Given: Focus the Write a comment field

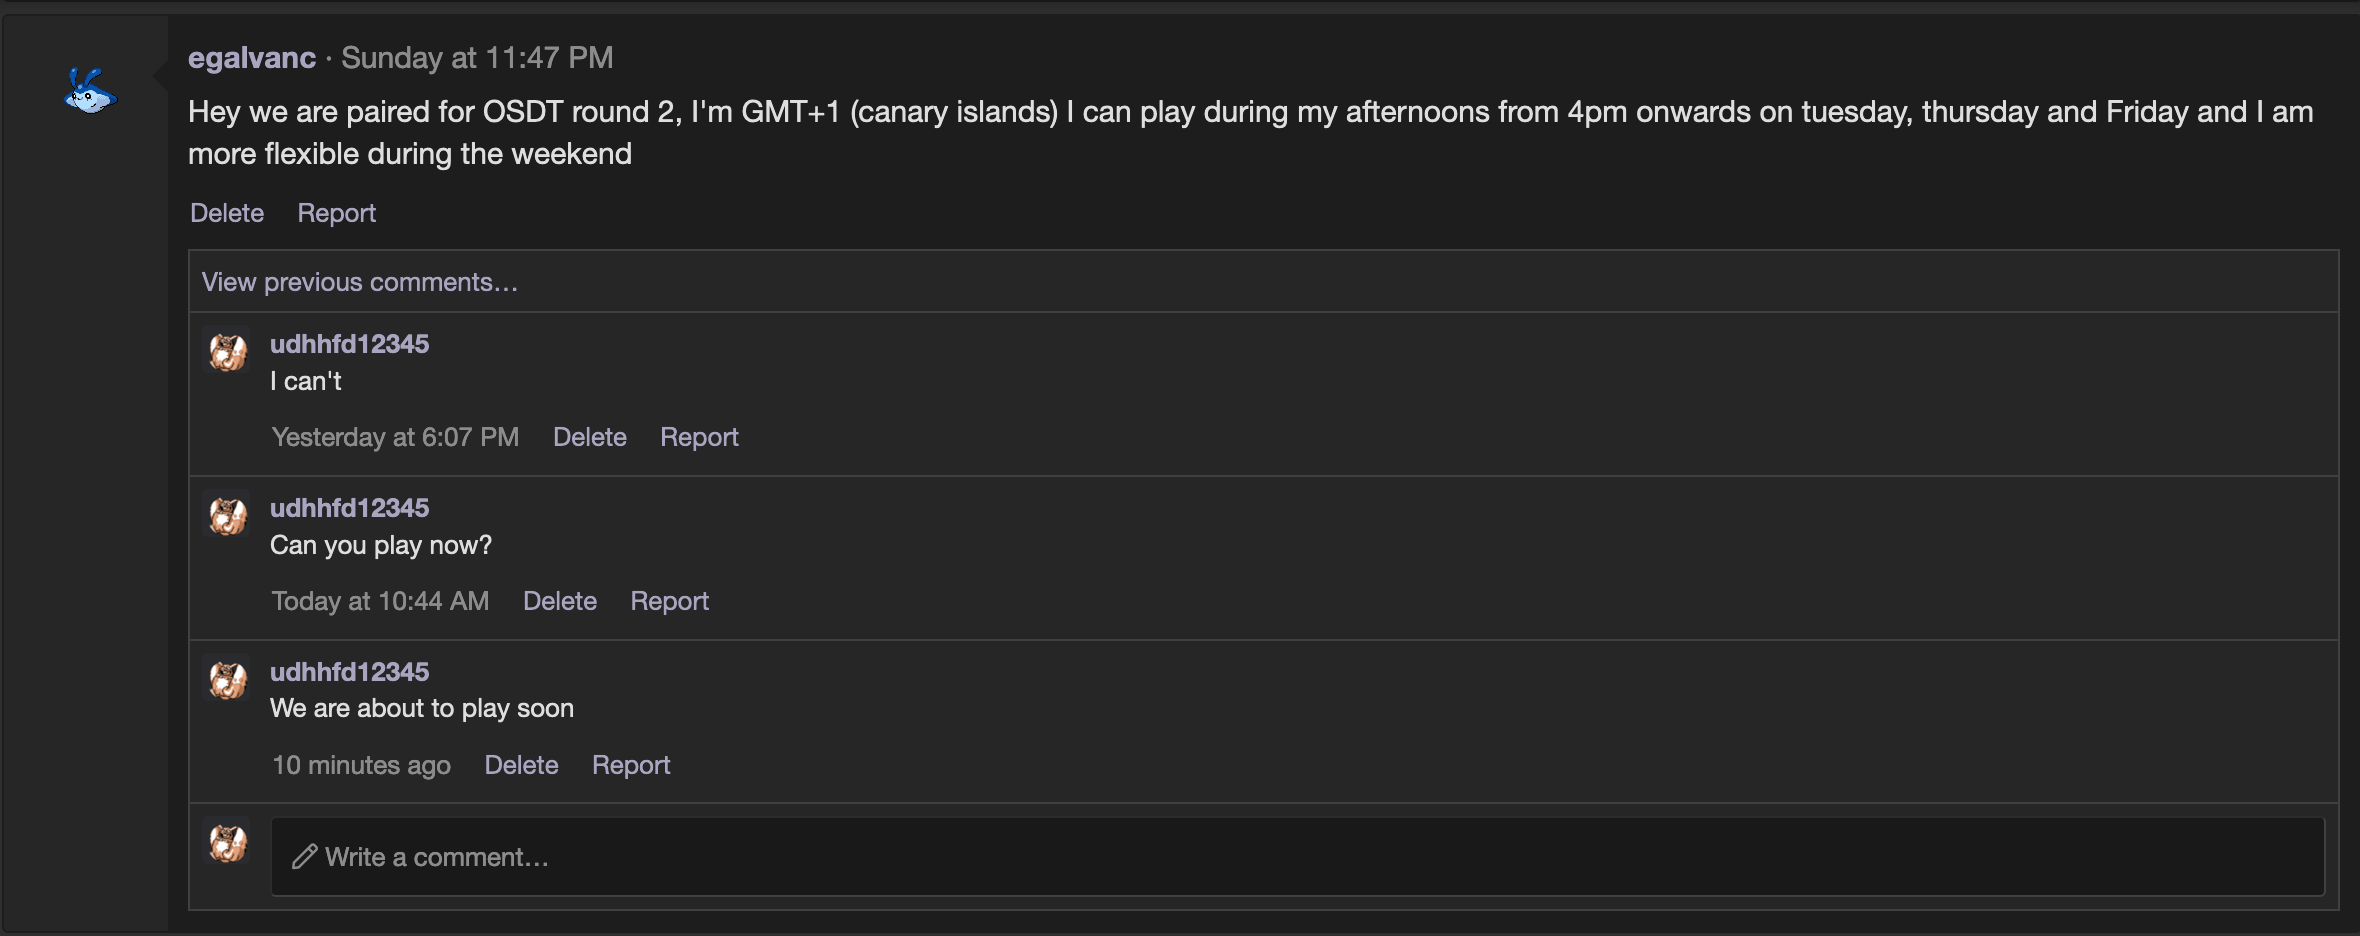Looking at the screenshot, I should 1296,857.
